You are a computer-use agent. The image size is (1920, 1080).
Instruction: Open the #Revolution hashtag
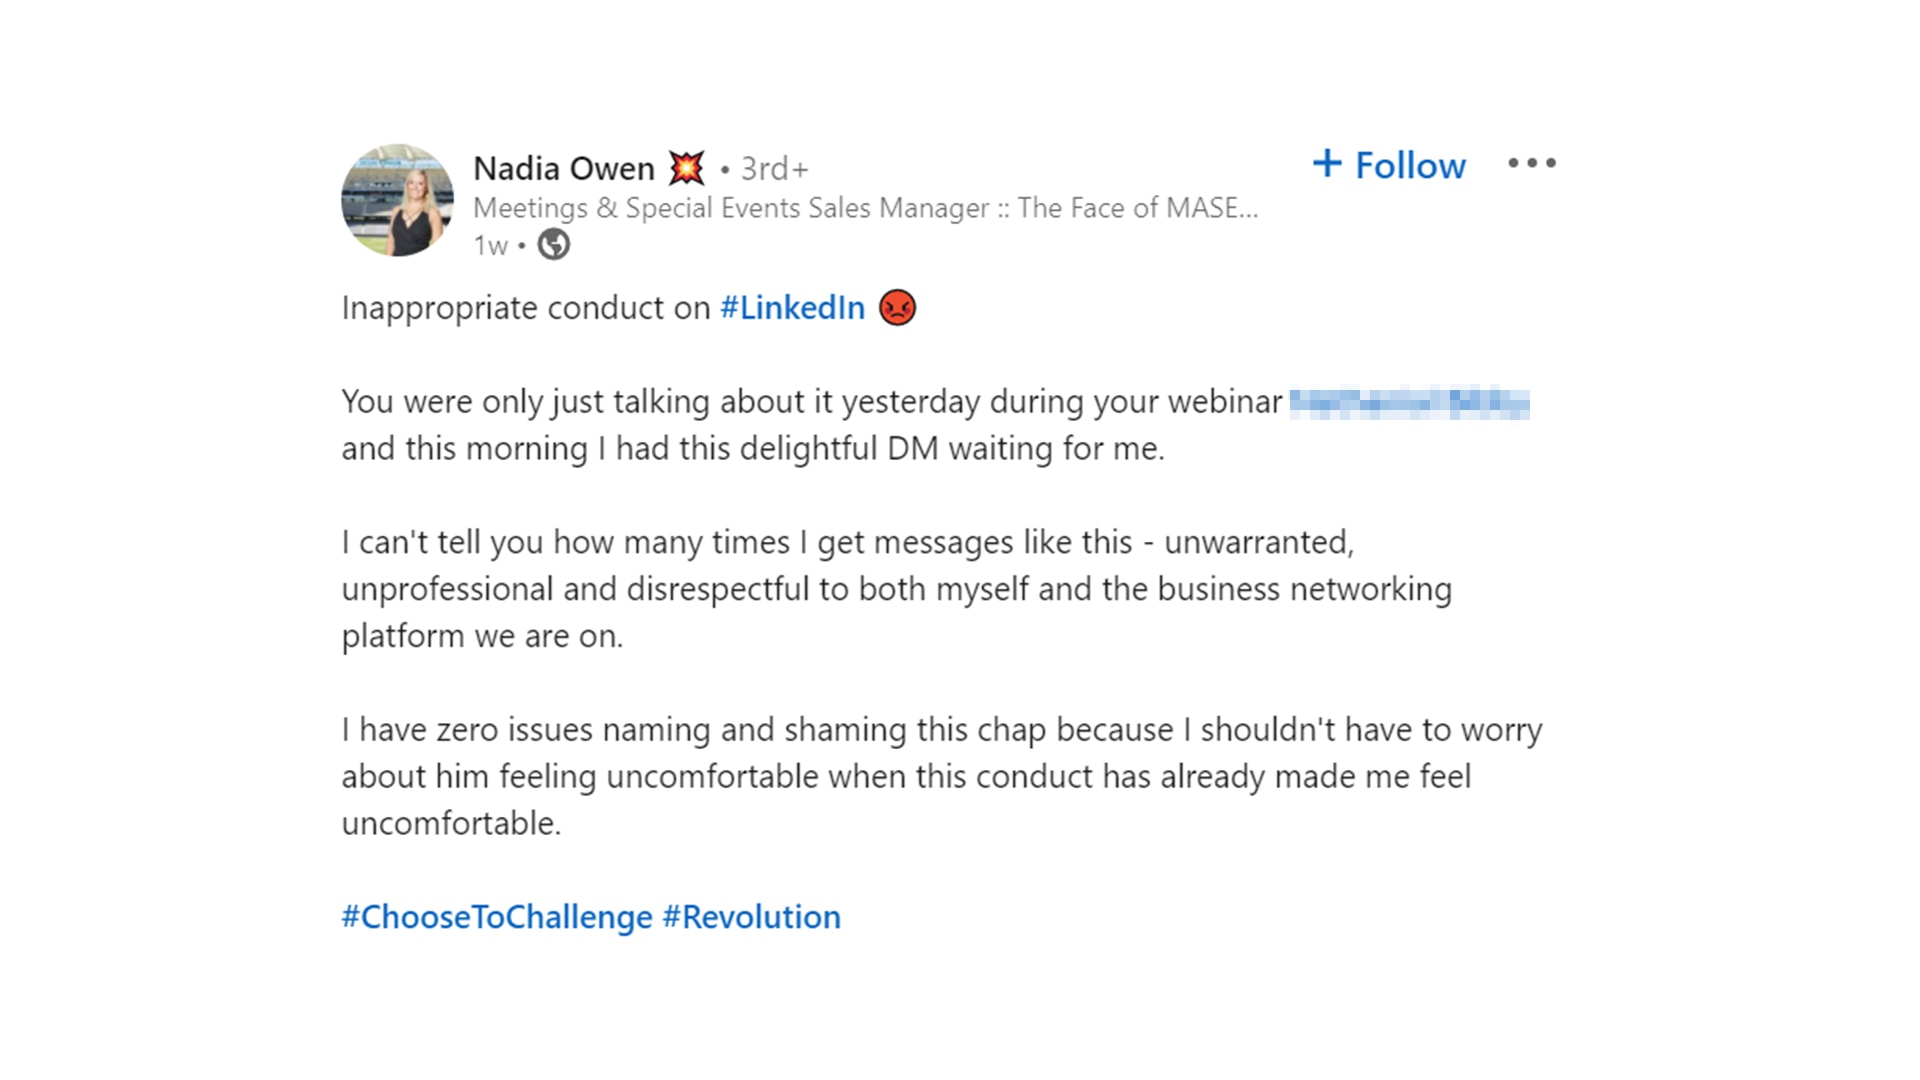tap(751, 917)
